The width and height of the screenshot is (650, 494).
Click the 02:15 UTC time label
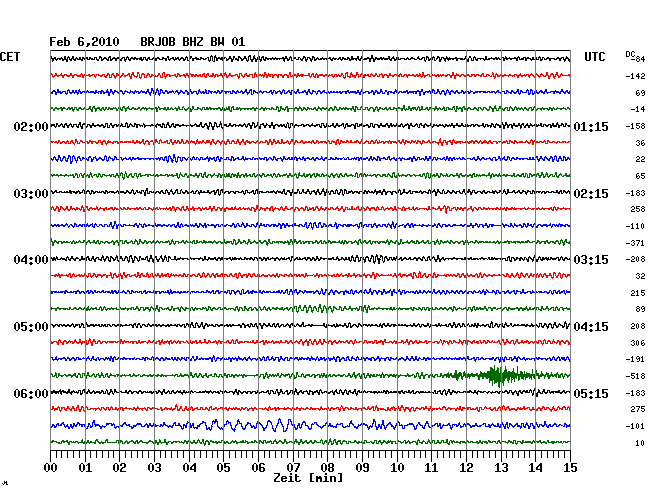591,194
